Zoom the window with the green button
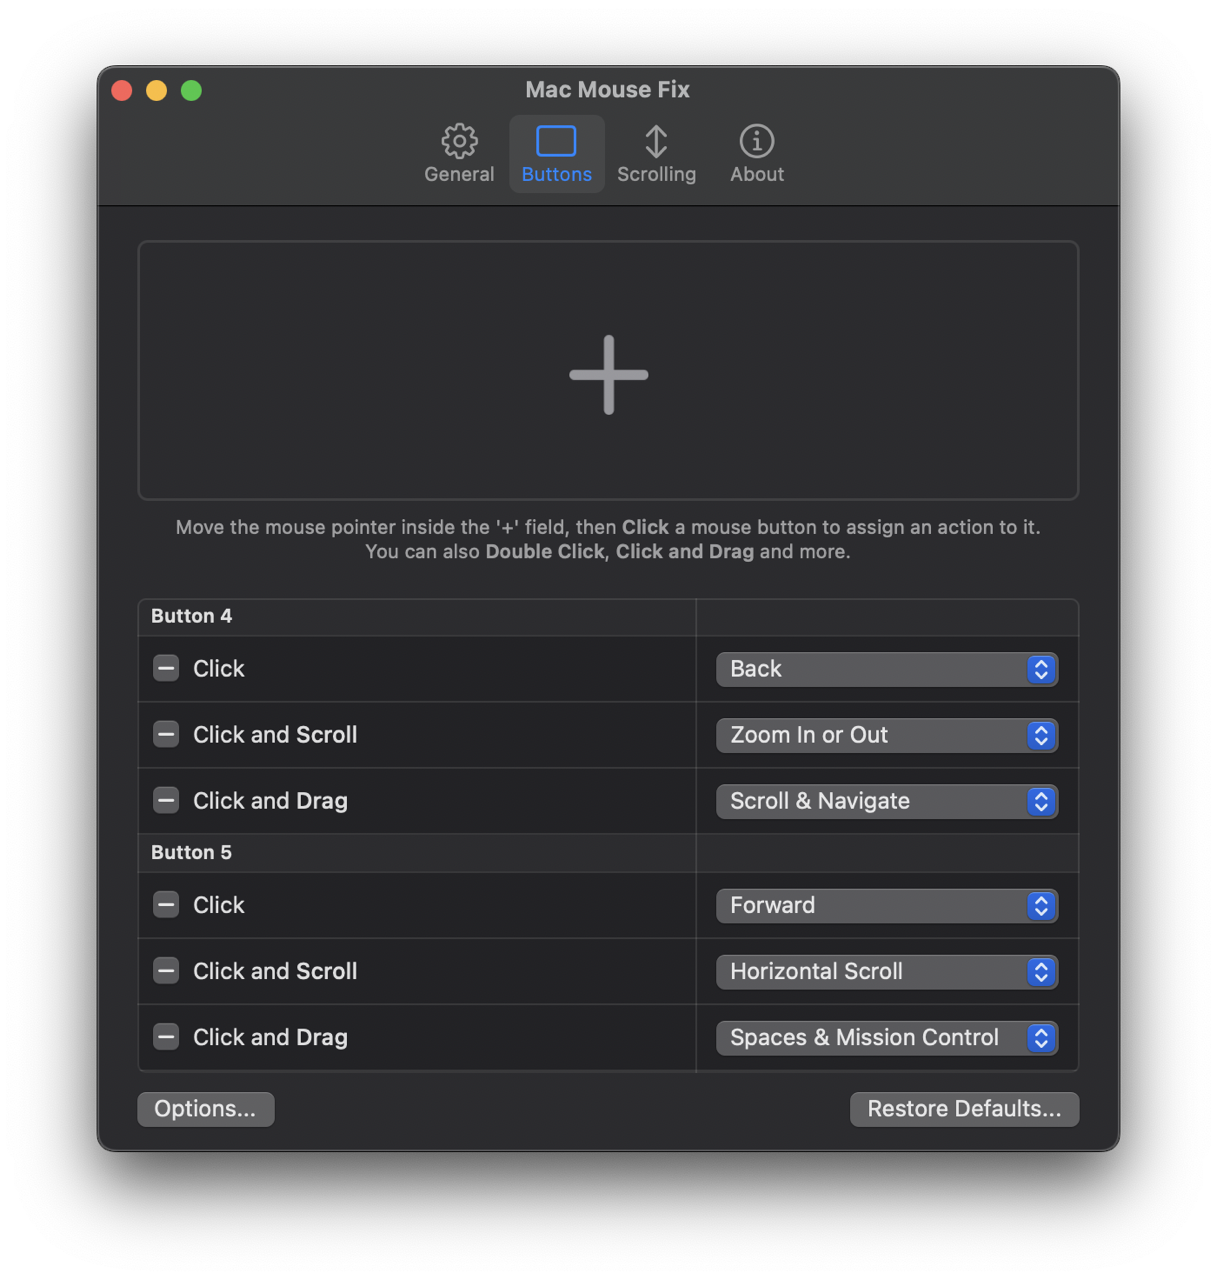This screenshot has width=1217, height=1280. click(x=191, y=91)
